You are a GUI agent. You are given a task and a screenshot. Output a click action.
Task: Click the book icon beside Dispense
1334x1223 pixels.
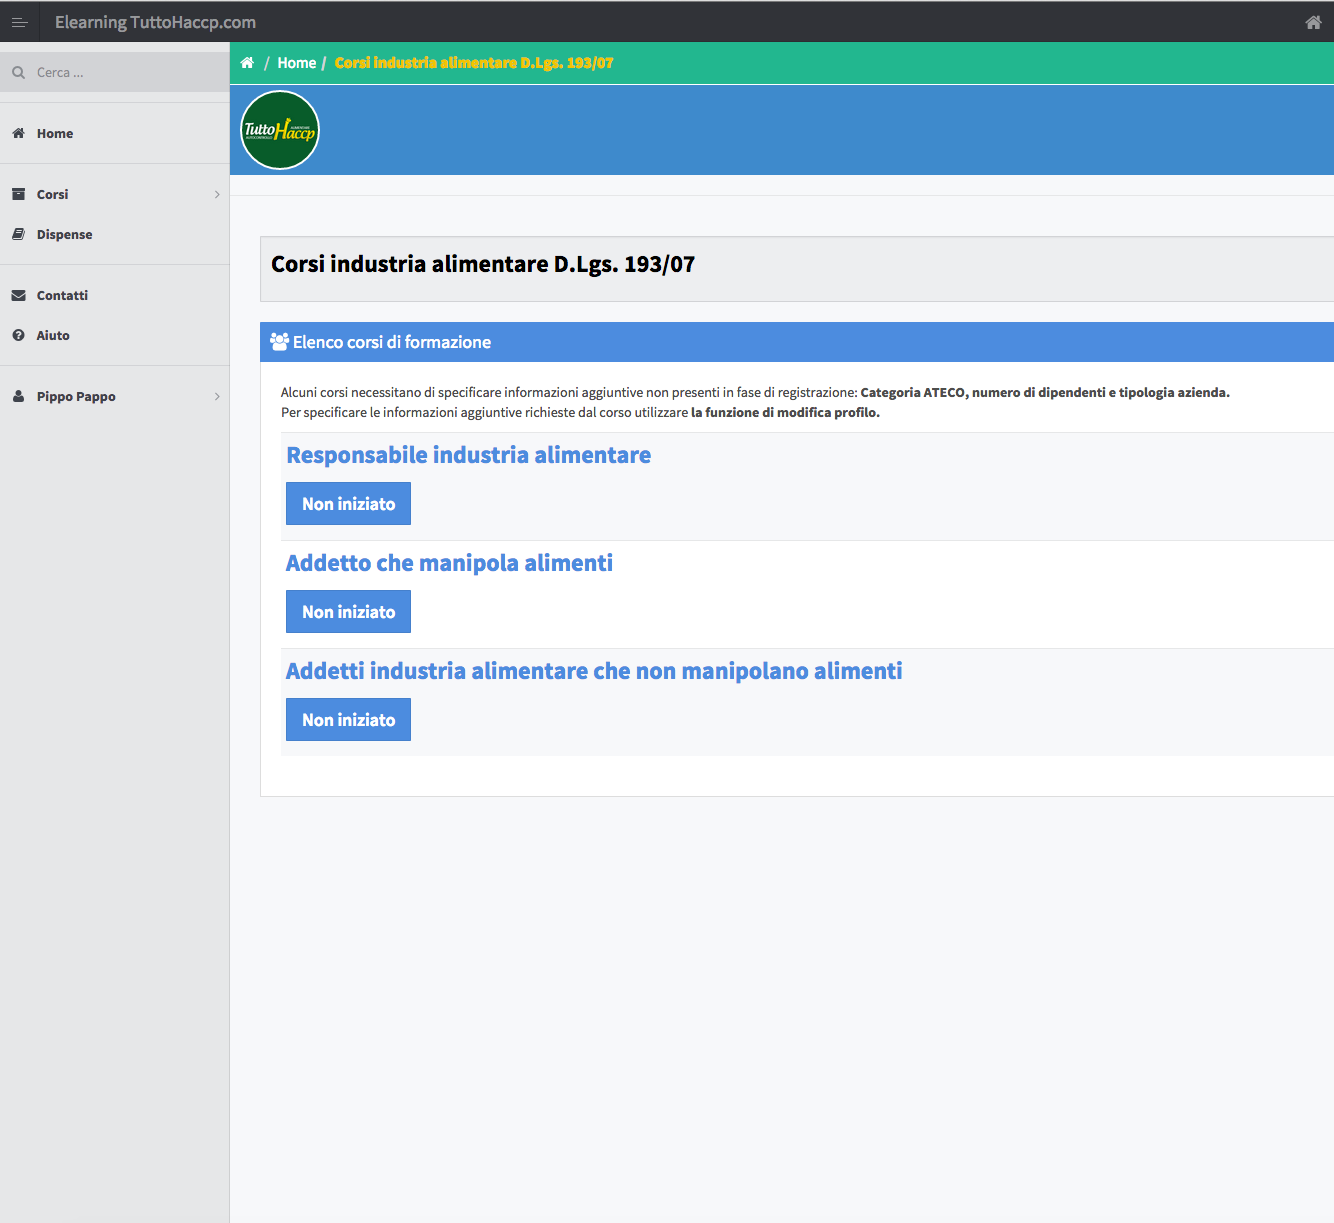click(18, 234)
